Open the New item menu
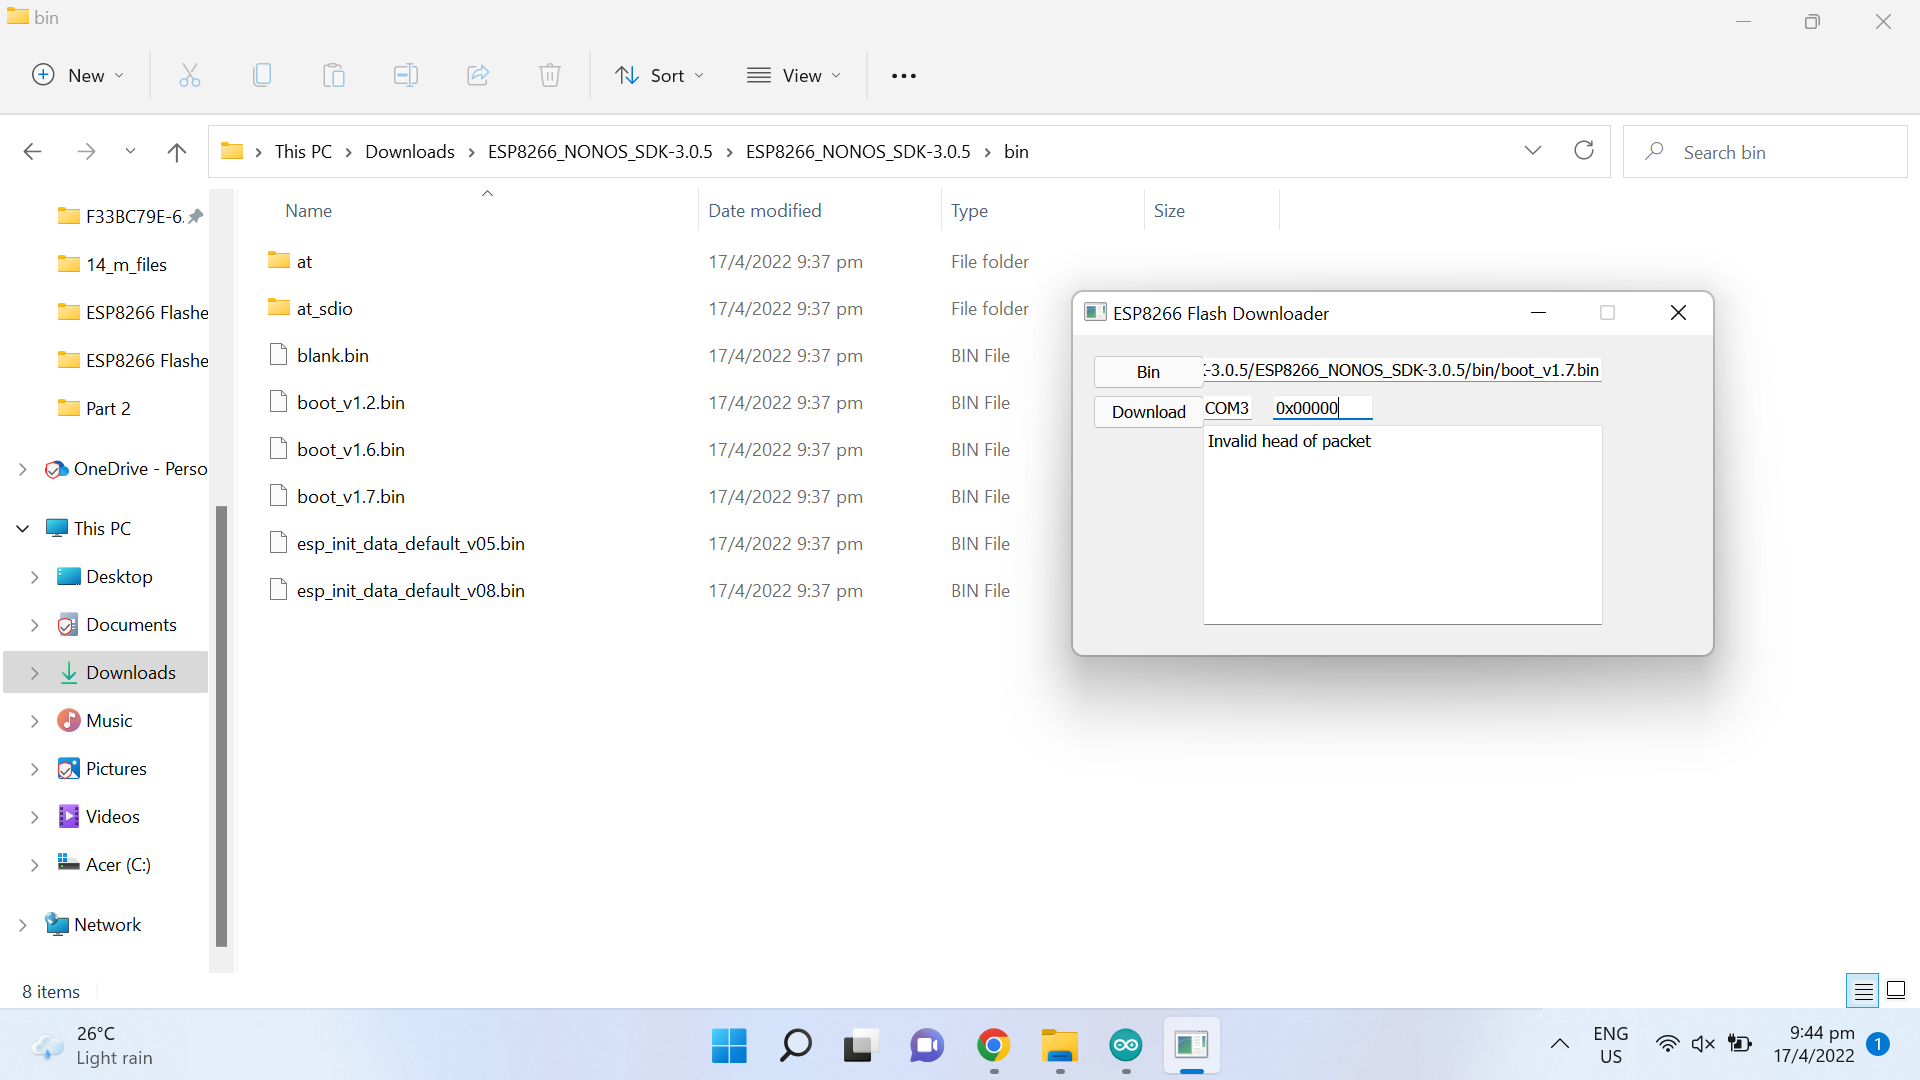The image size is (1920, 1080). coord(78,76)
